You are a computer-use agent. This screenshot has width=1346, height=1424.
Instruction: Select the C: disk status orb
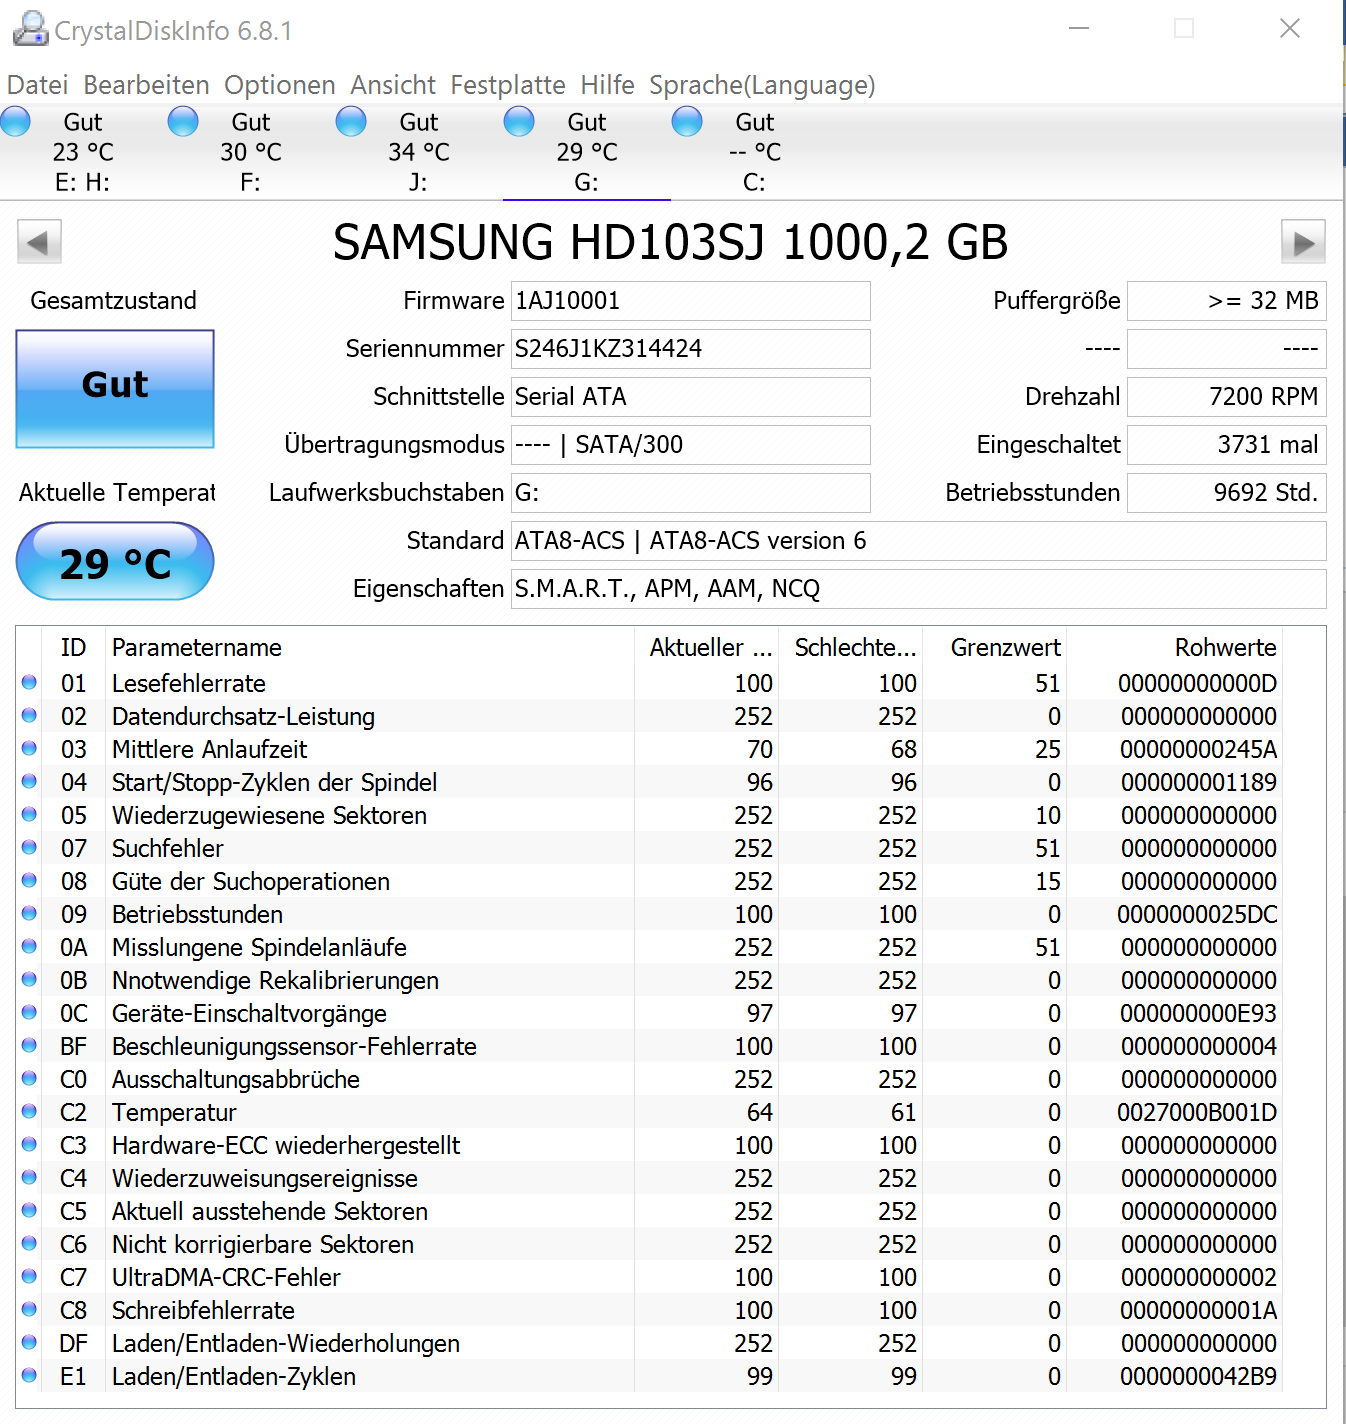[x=687, y=122]
